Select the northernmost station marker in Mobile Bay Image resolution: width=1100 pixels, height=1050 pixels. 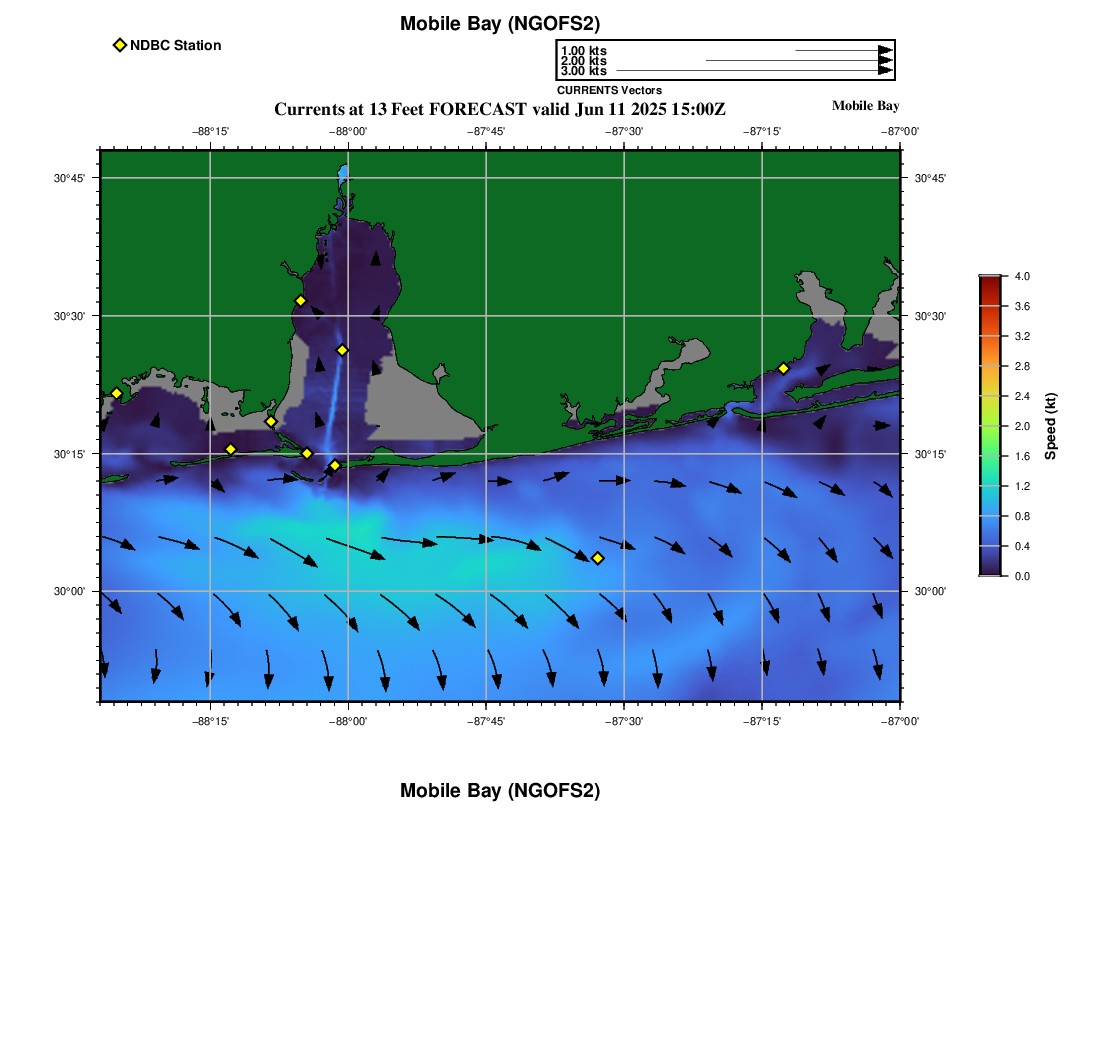pyautogui.click(x=300, y=301)
